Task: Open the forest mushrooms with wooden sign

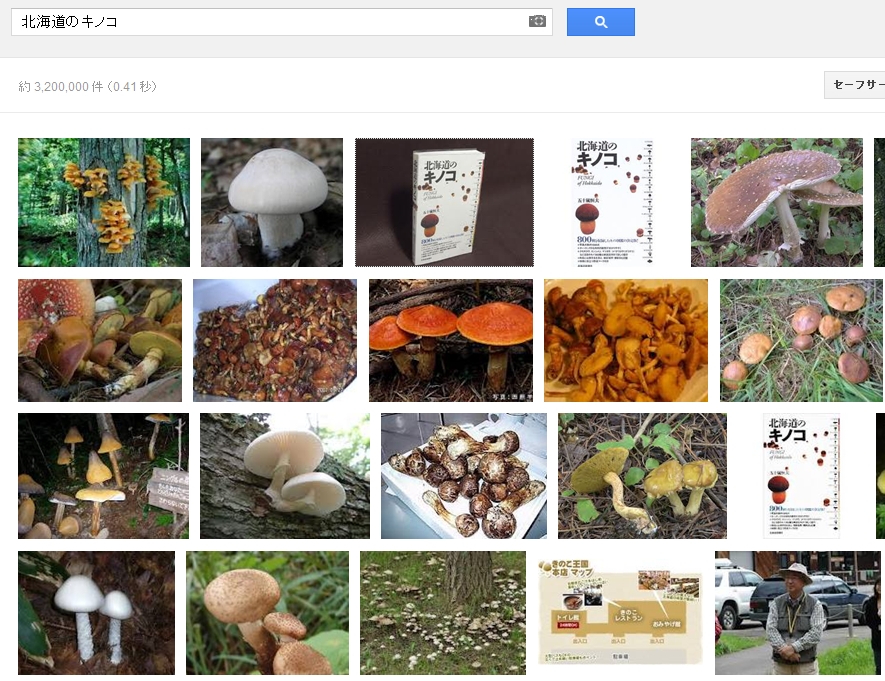Action: [103, 476]
